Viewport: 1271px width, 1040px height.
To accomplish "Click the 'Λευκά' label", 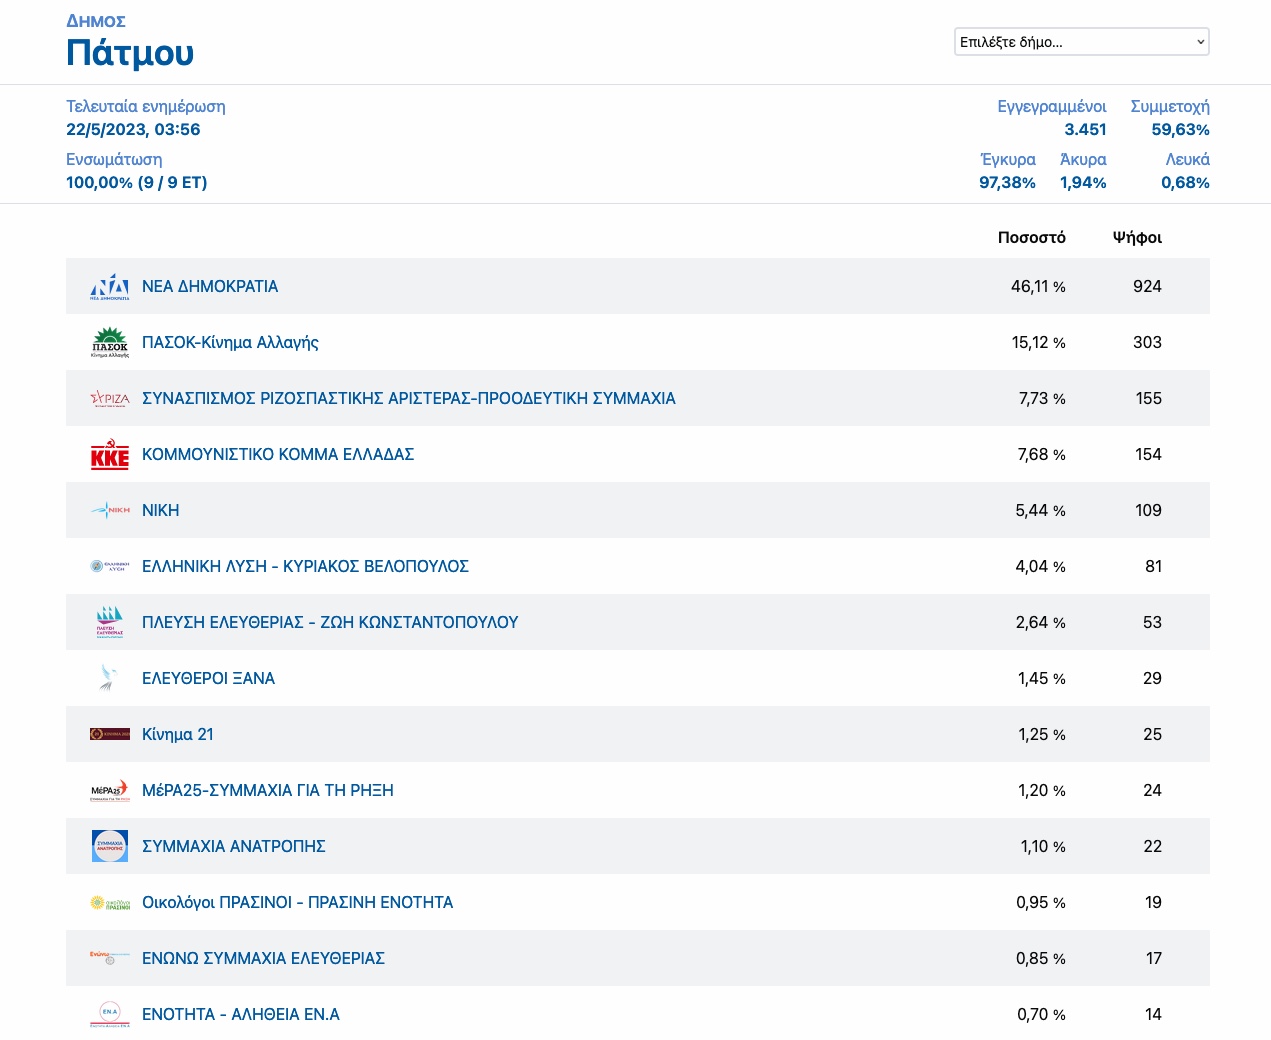I will (x=1187, y=159).
